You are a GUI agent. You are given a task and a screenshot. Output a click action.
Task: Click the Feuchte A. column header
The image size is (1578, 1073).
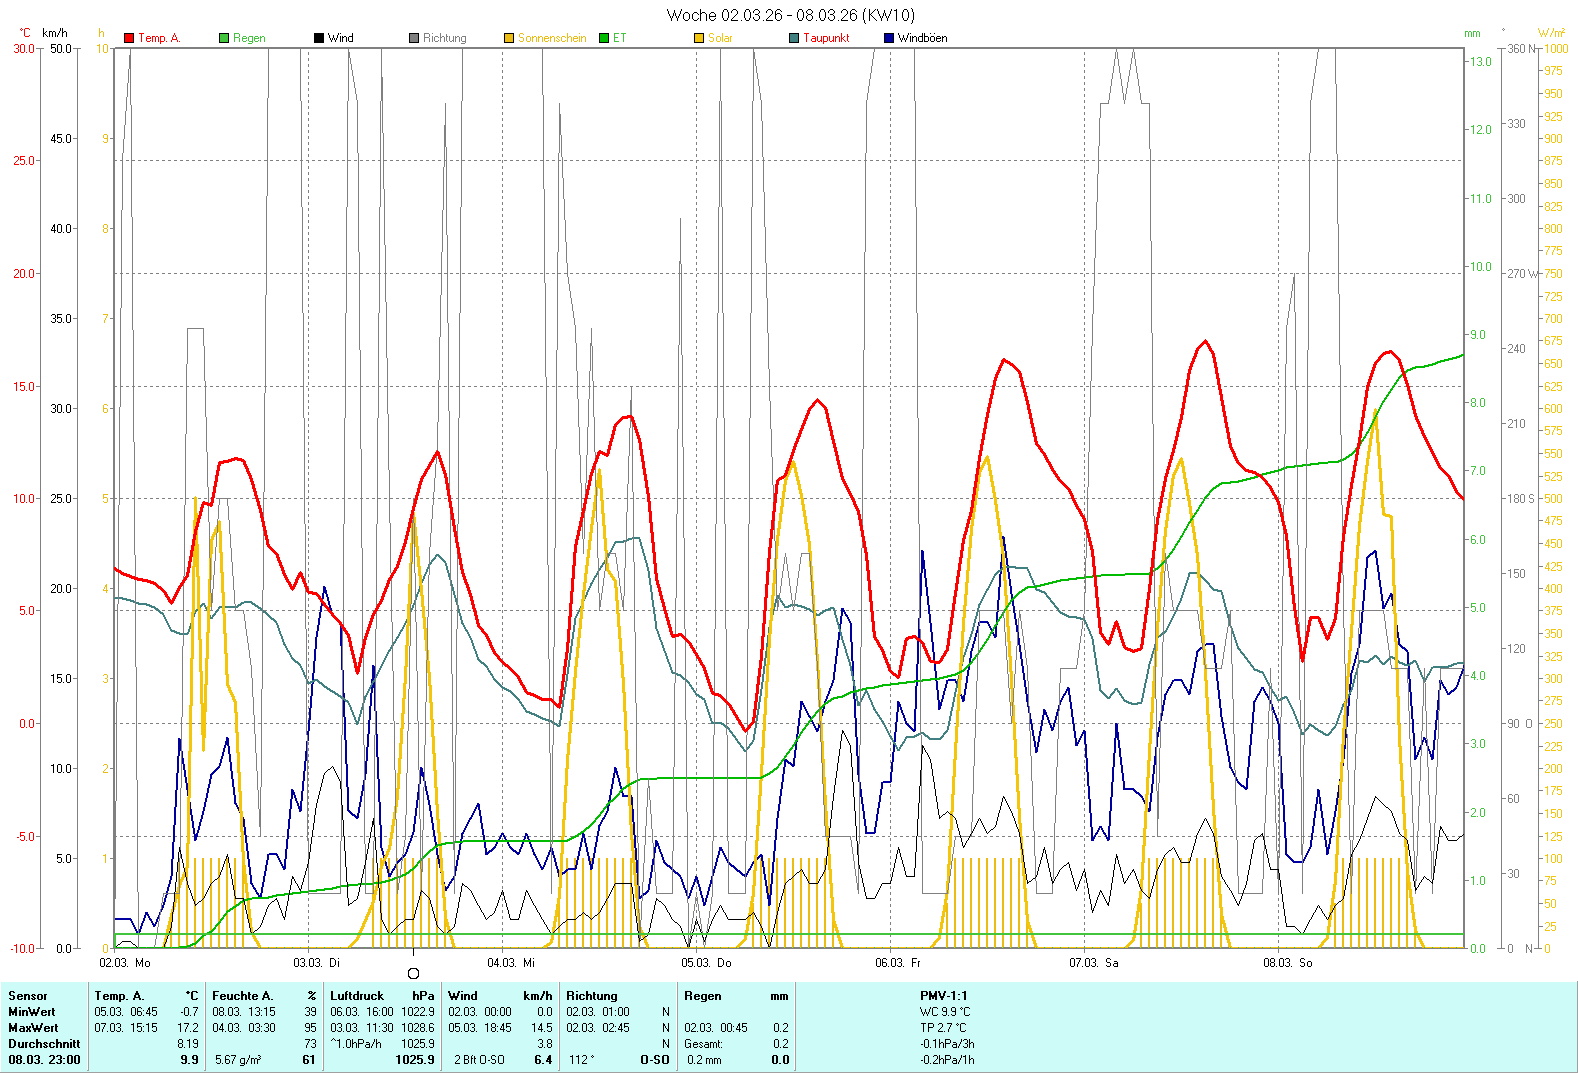coord(242,996)
